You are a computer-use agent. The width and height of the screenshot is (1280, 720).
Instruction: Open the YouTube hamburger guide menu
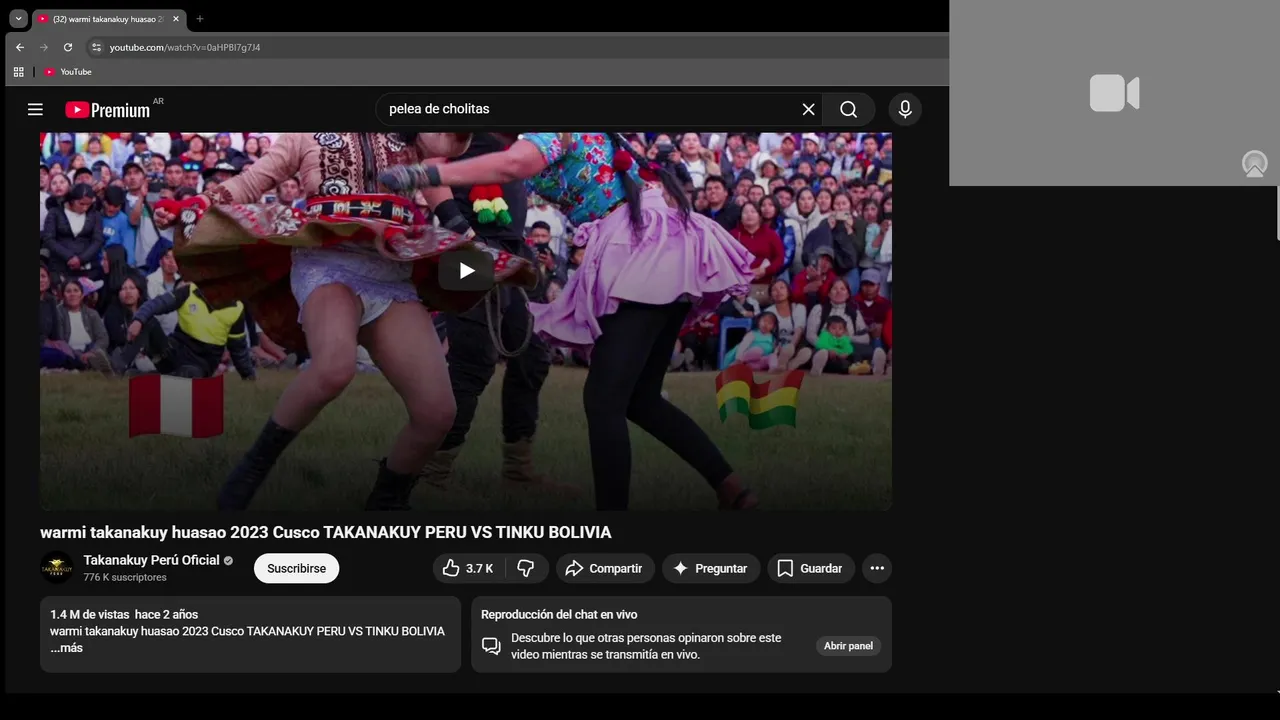pyautogui.click(x=35, y=109)
